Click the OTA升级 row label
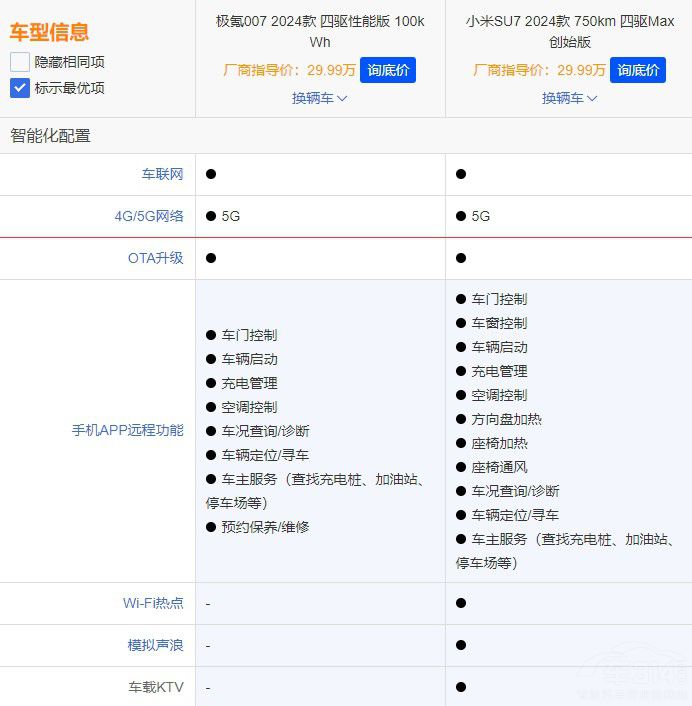 point(155,258)
